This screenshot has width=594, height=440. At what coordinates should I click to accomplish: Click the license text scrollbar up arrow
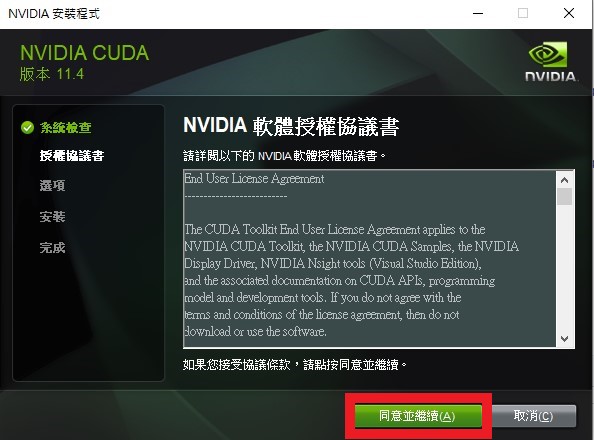pos(564,180)
